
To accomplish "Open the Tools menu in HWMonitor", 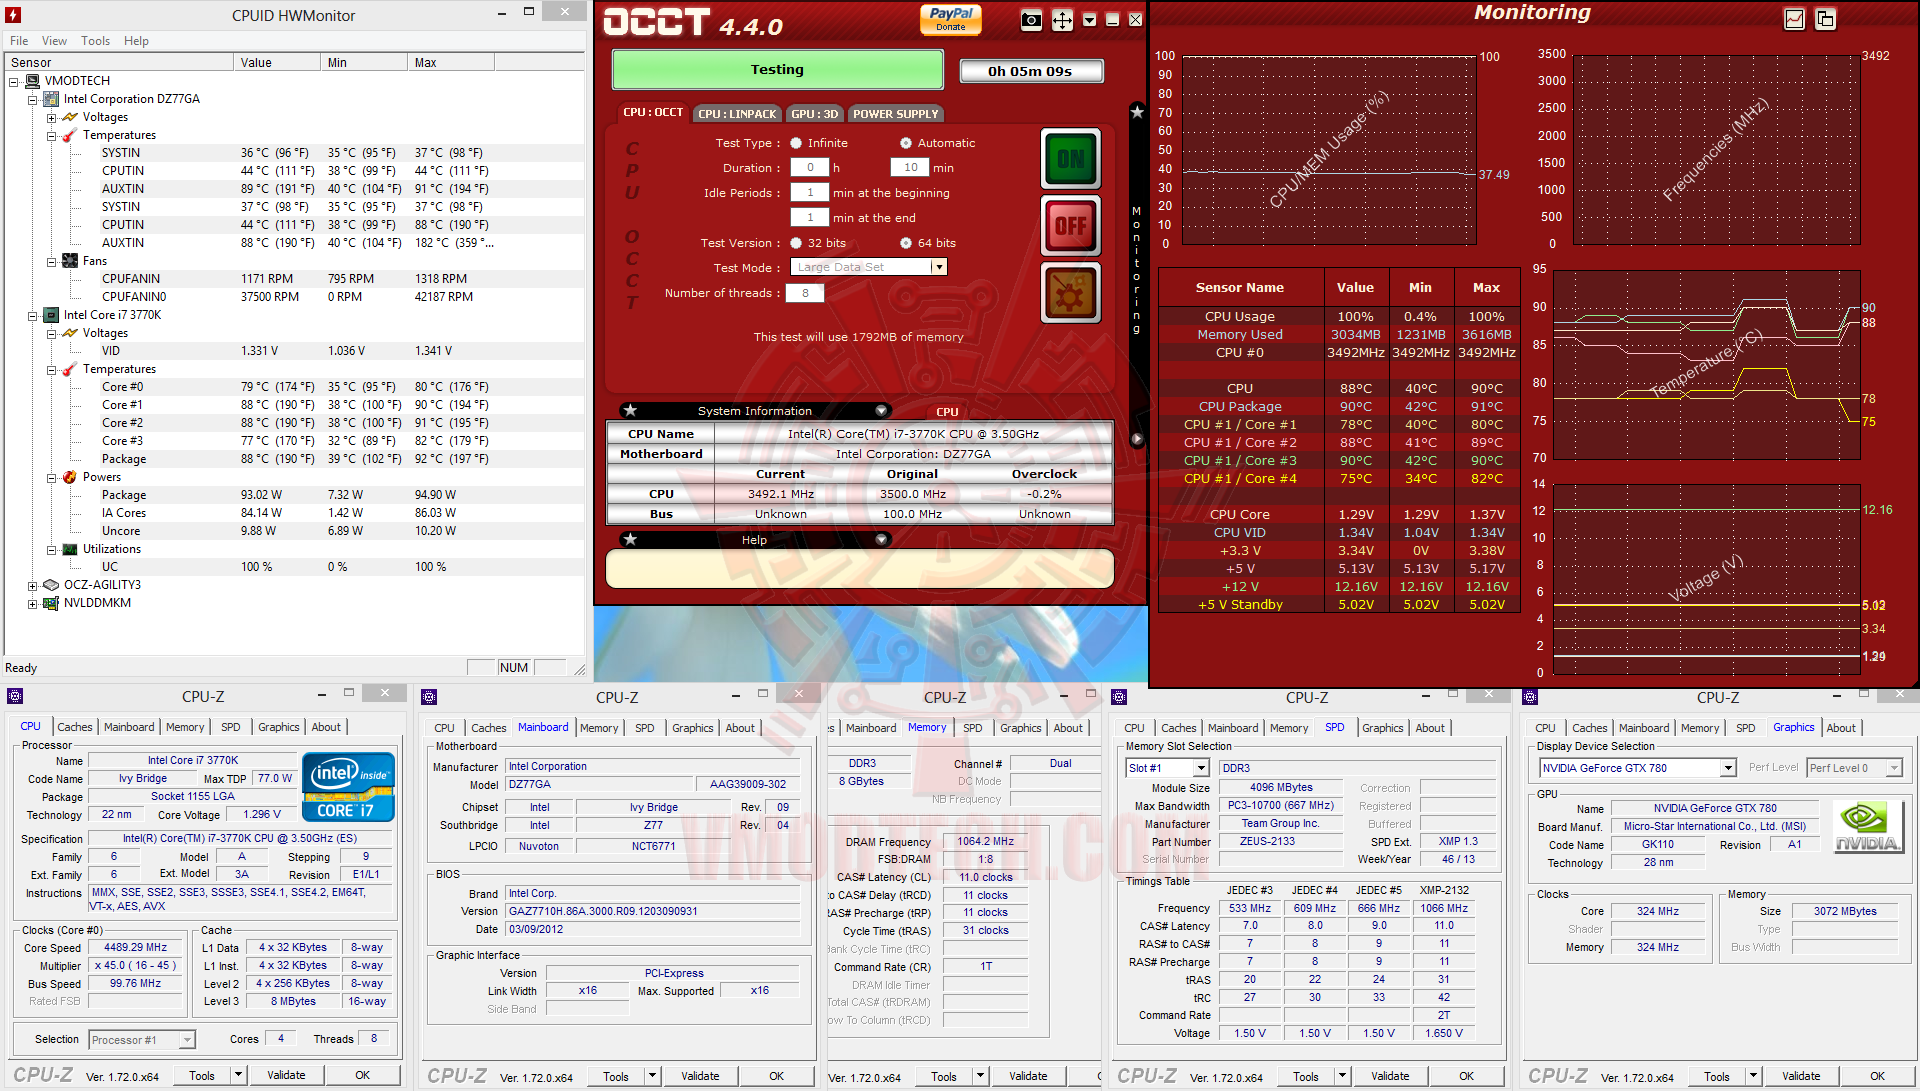I will [x=95, y=41].
